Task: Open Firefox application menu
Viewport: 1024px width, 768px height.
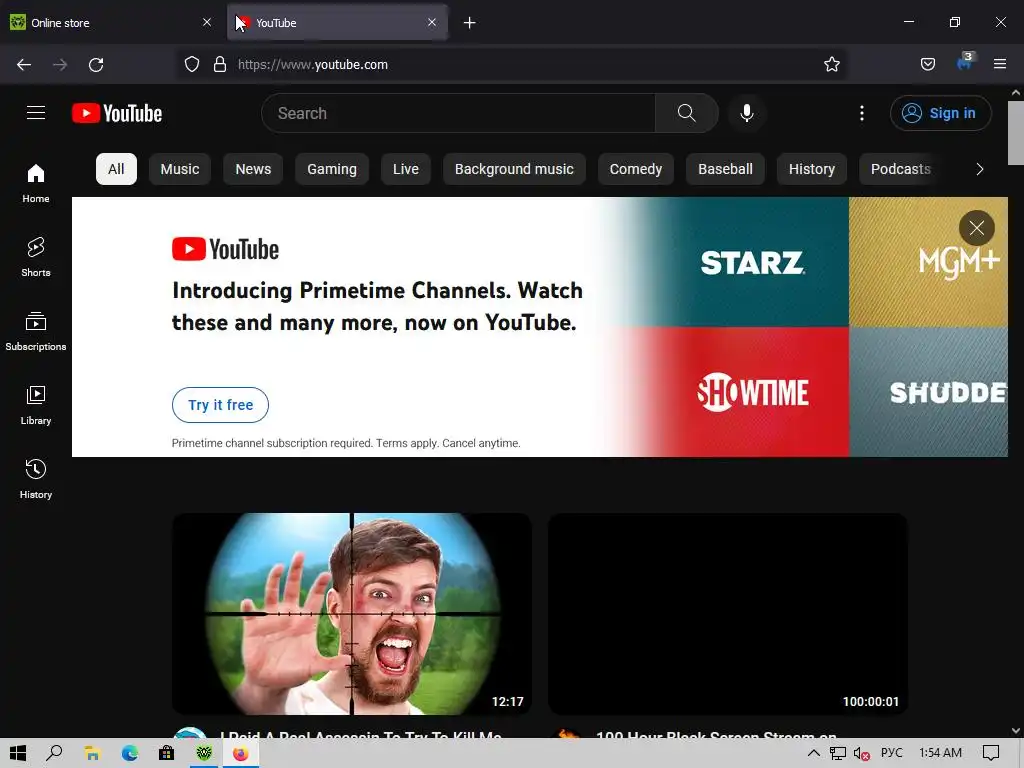Action: pos(1000,64)
